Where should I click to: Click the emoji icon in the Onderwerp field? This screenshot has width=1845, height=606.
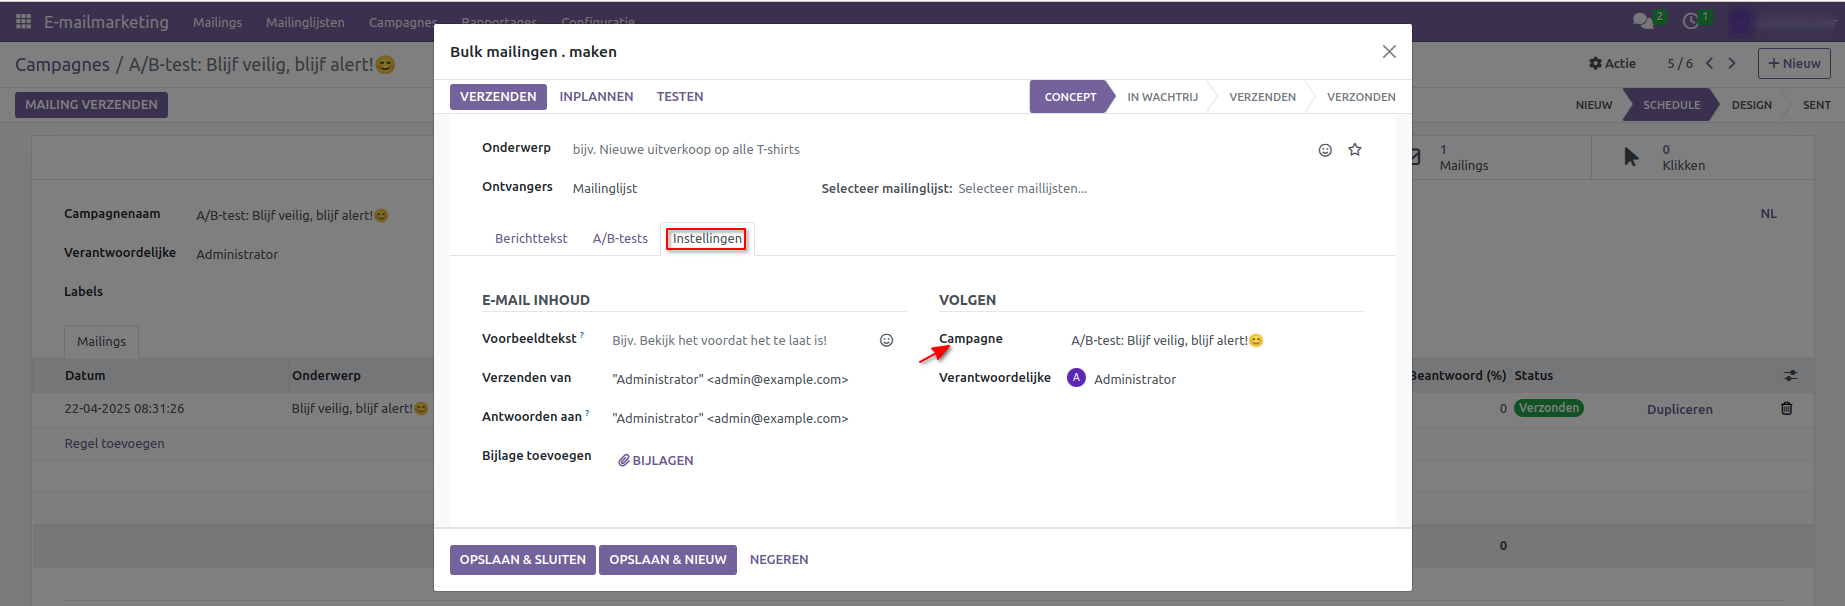[1325, 150]
